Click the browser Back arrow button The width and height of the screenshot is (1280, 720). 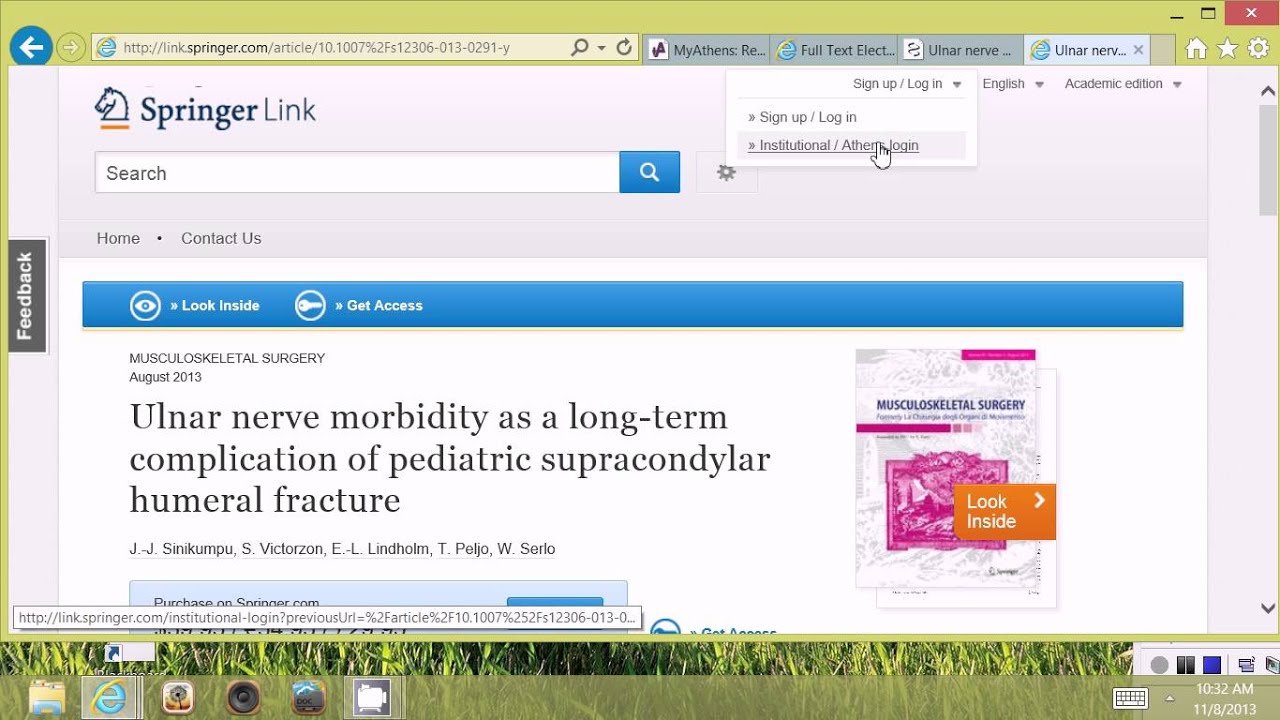coord(32,47)
